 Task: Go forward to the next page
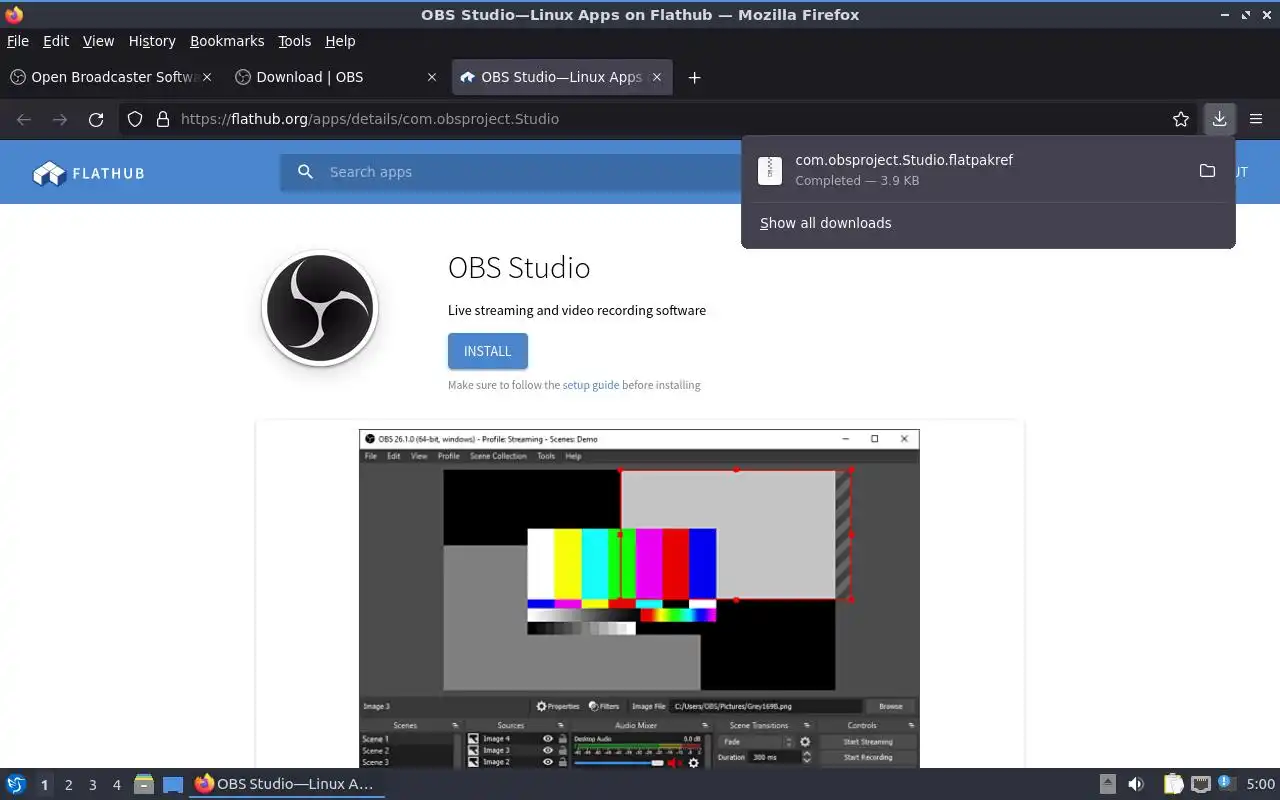[60, 119]
